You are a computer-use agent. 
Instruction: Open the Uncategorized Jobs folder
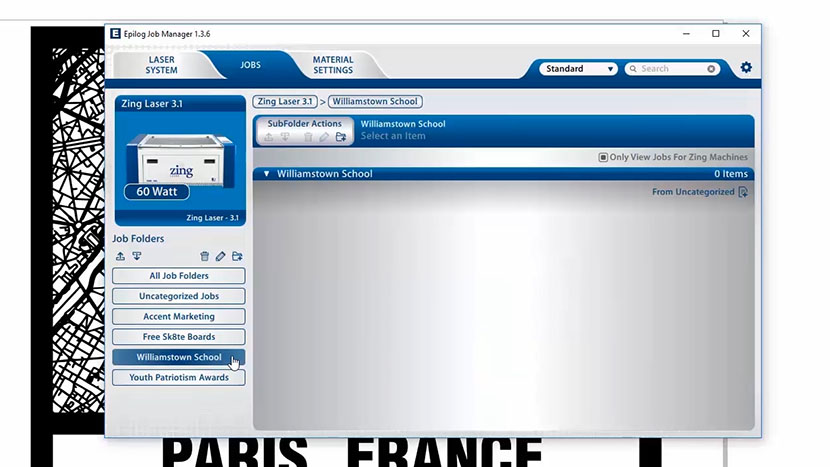tap(179, 296)
